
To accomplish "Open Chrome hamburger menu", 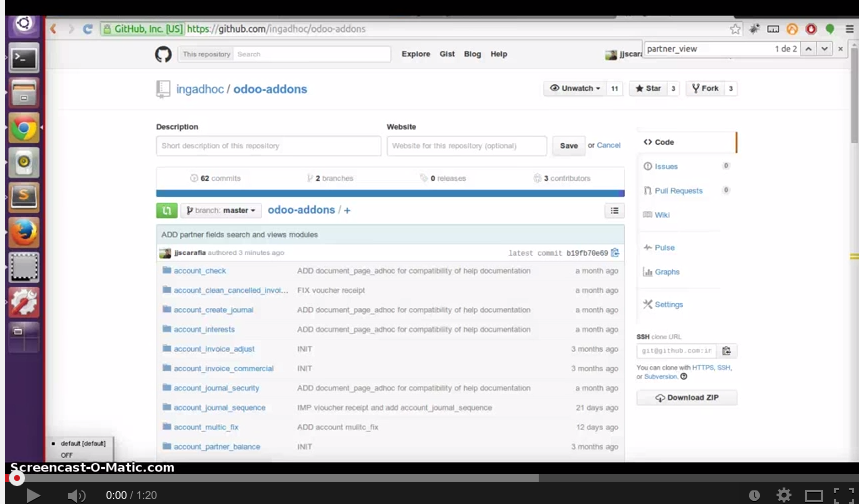I will click(850, 29).
